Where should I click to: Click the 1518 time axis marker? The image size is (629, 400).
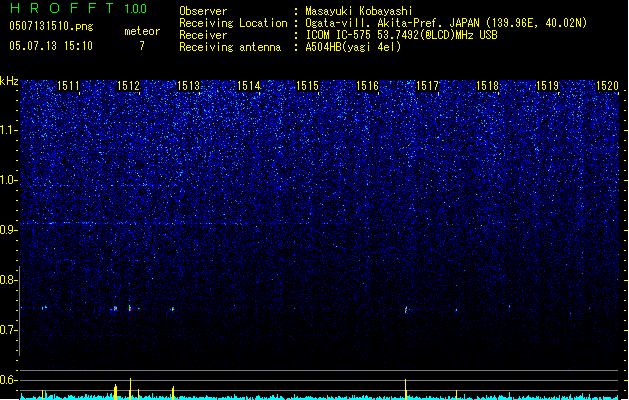point(487,86)
